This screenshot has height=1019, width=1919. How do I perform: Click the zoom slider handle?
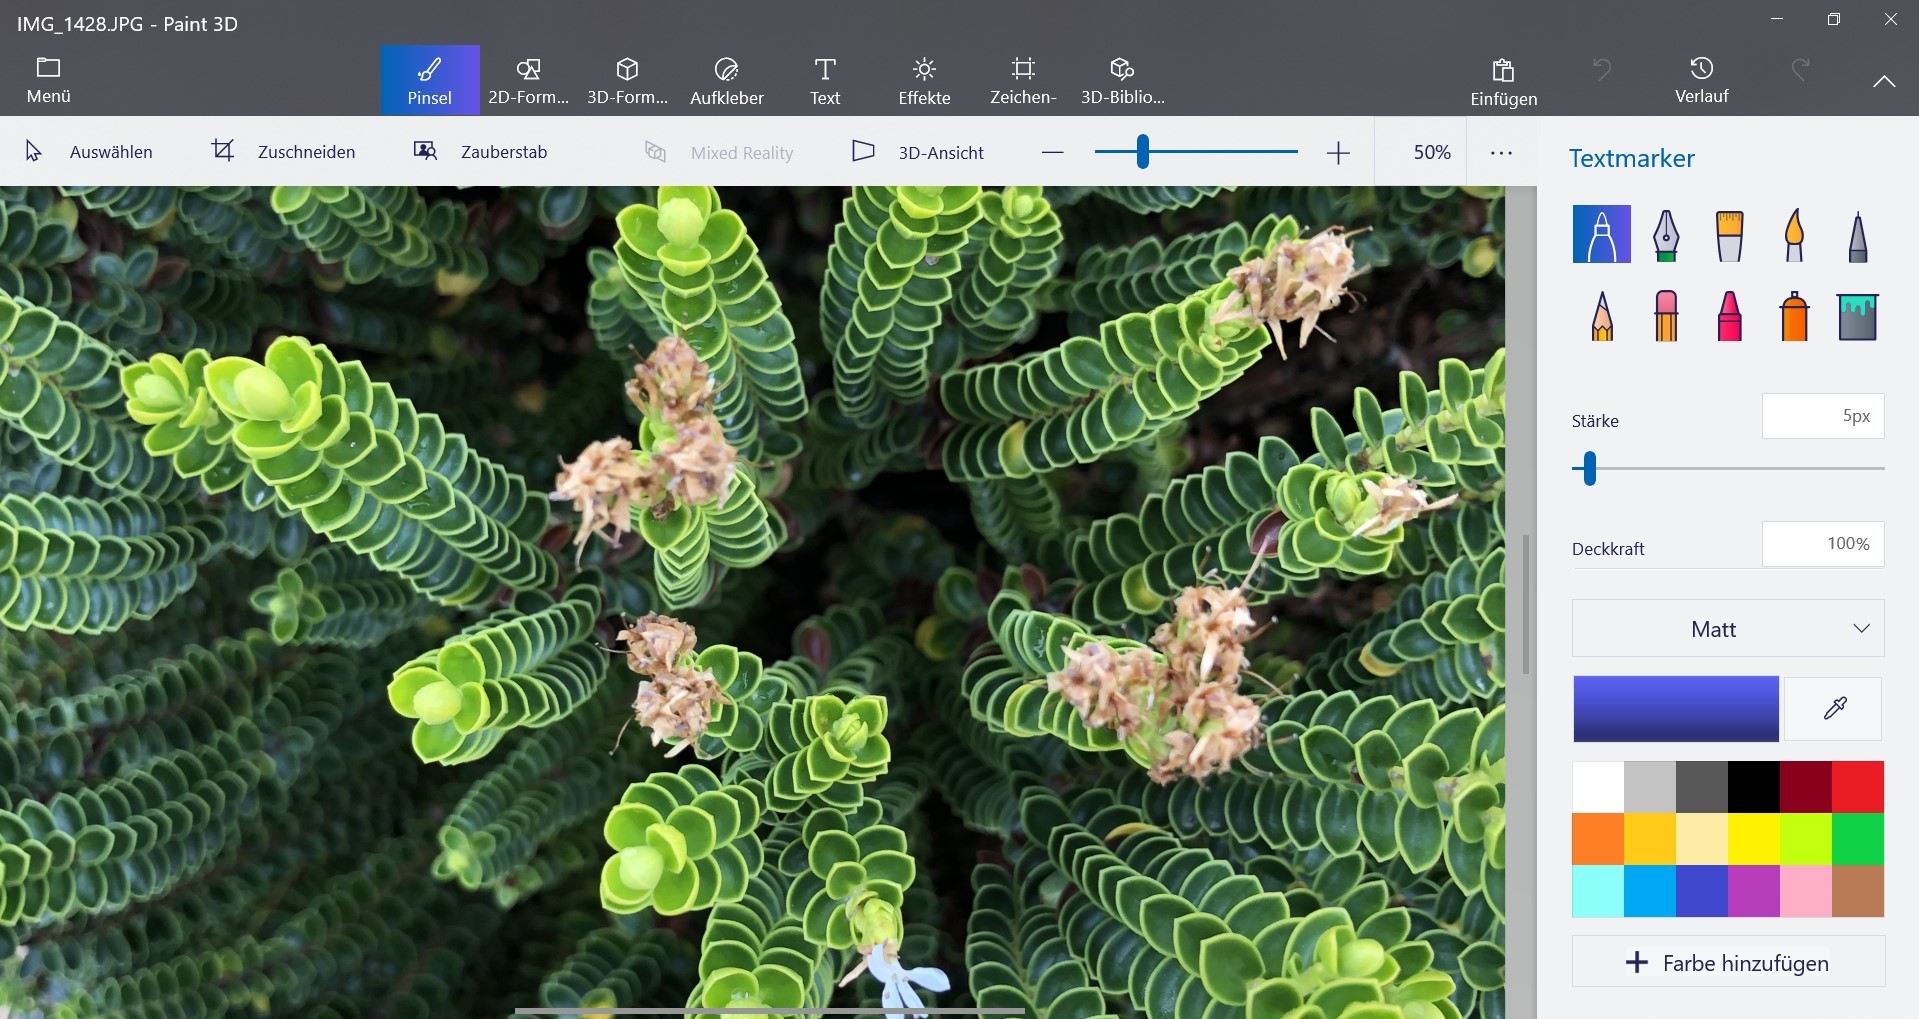(x=1142, y=152)
